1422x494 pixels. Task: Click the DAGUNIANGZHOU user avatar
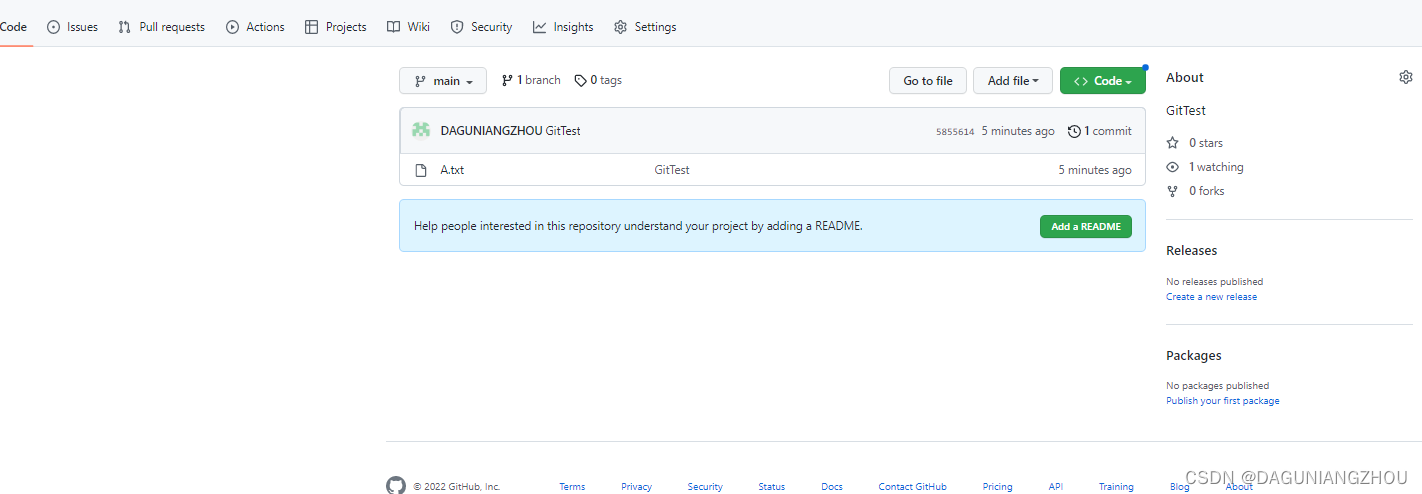[x=421, y=130]
